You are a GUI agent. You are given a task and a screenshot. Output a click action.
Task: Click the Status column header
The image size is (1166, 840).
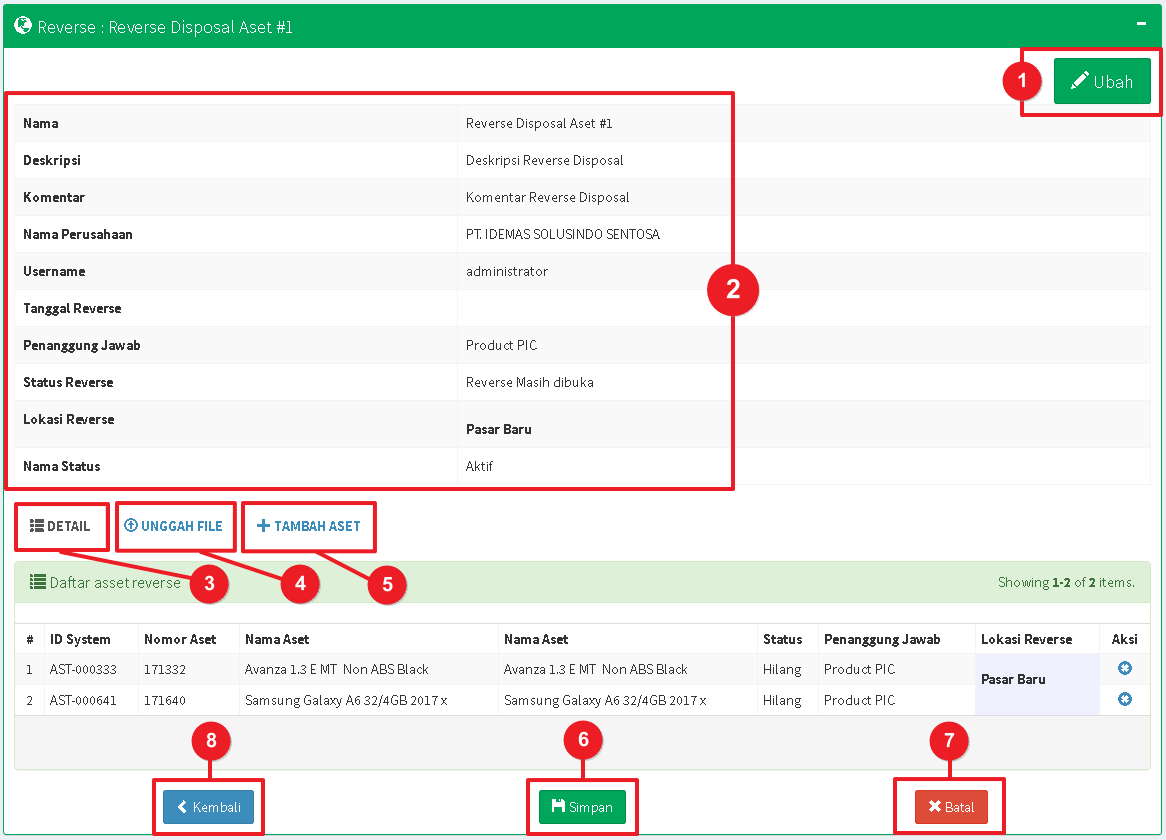tap(782, 639)
